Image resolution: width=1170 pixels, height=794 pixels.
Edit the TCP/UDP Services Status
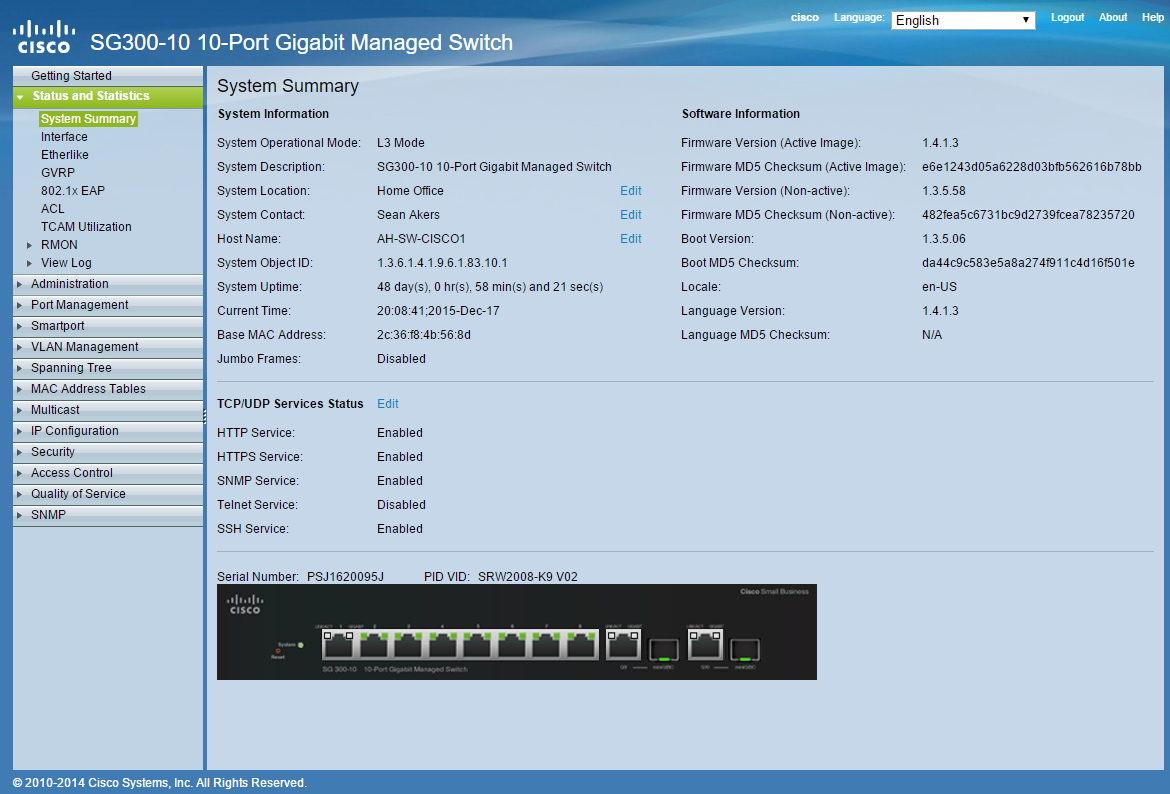387,403
